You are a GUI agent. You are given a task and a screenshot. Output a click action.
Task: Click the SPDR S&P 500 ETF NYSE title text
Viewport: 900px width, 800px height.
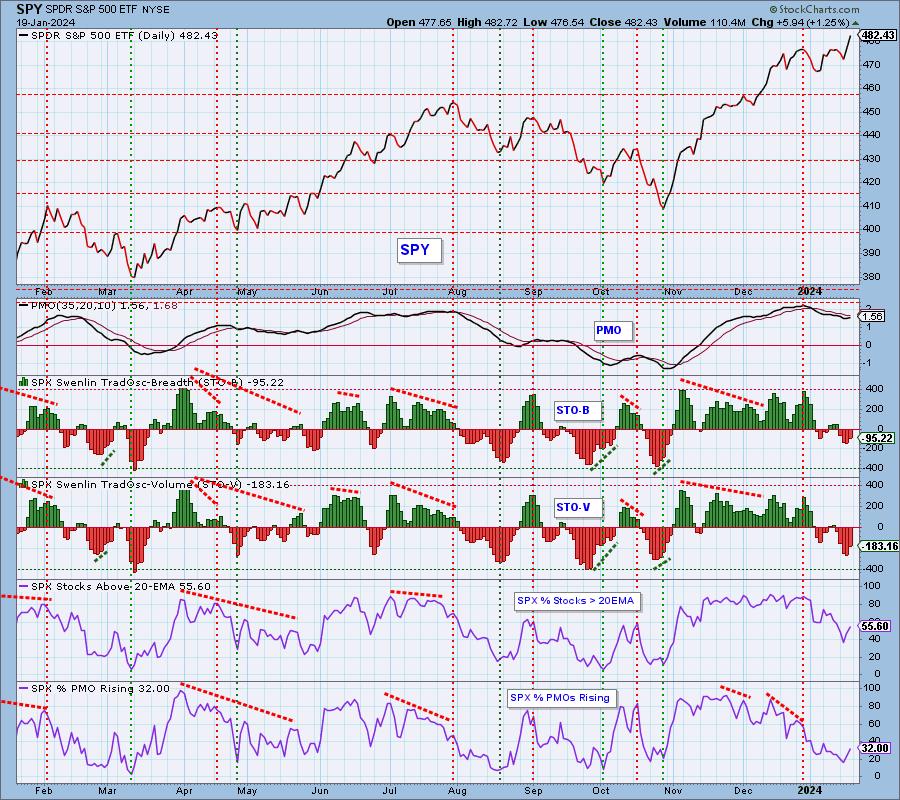click(x=107, y=10)
